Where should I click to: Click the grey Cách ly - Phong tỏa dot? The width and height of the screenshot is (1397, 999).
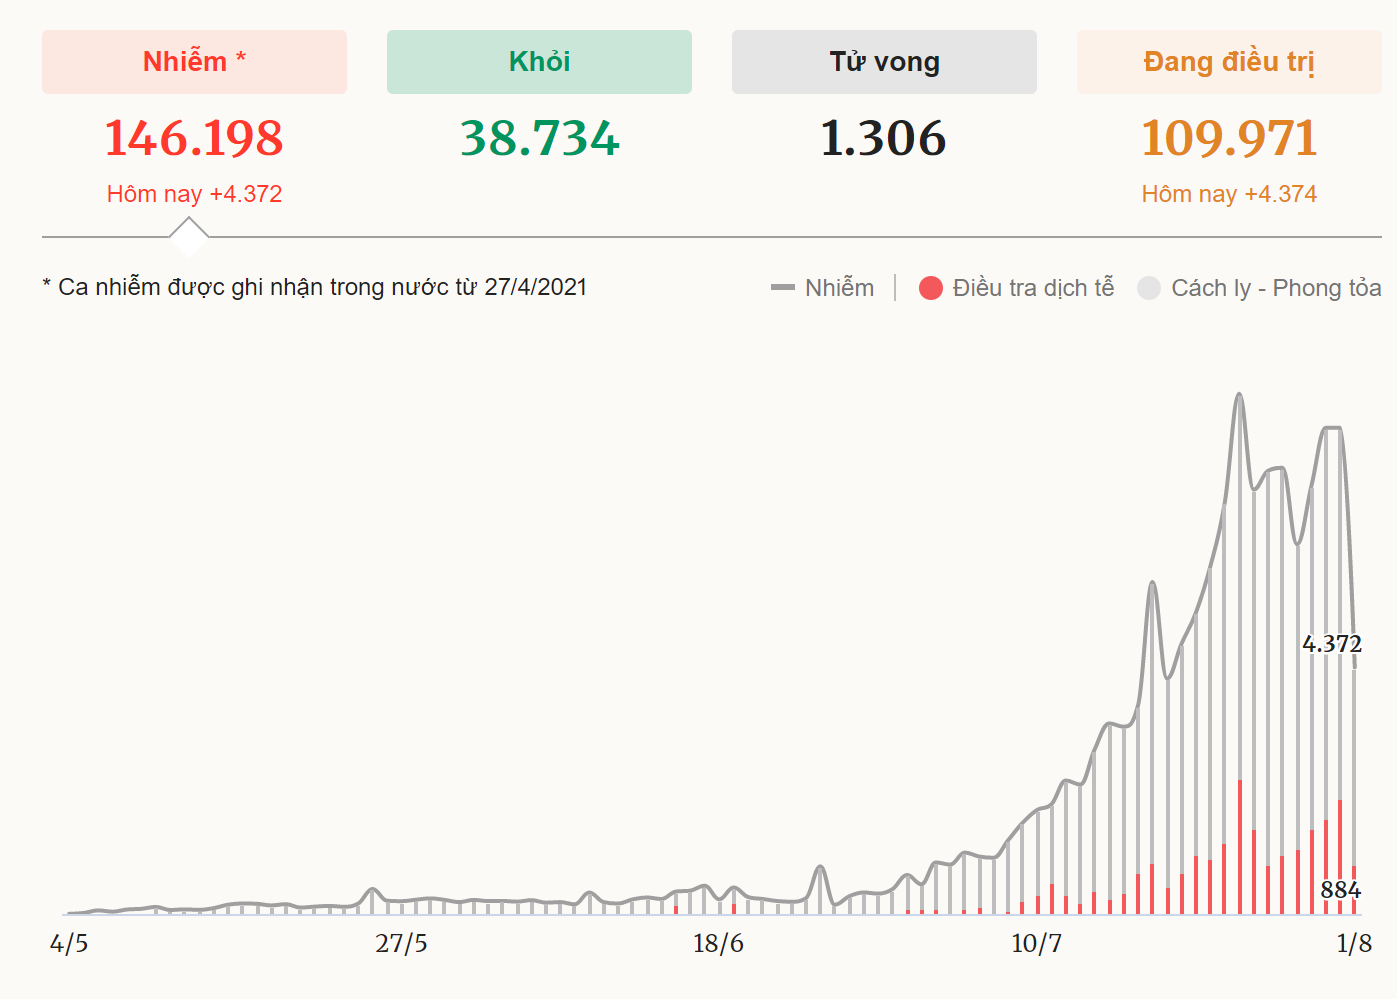(x=1149, y=288)
